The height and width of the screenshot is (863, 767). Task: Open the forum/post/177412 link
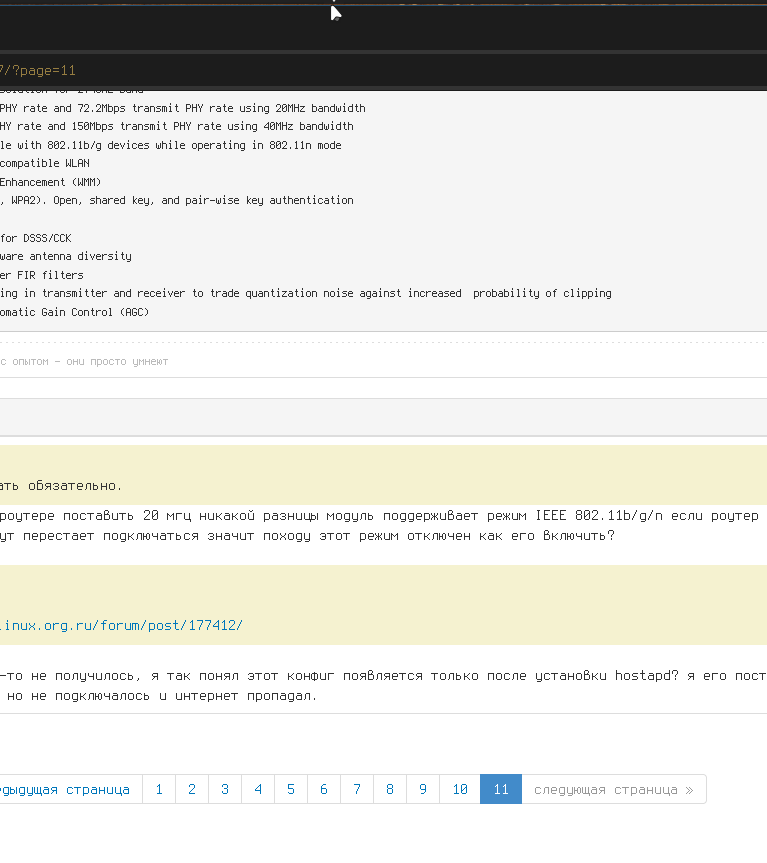(x=121, y=625)
